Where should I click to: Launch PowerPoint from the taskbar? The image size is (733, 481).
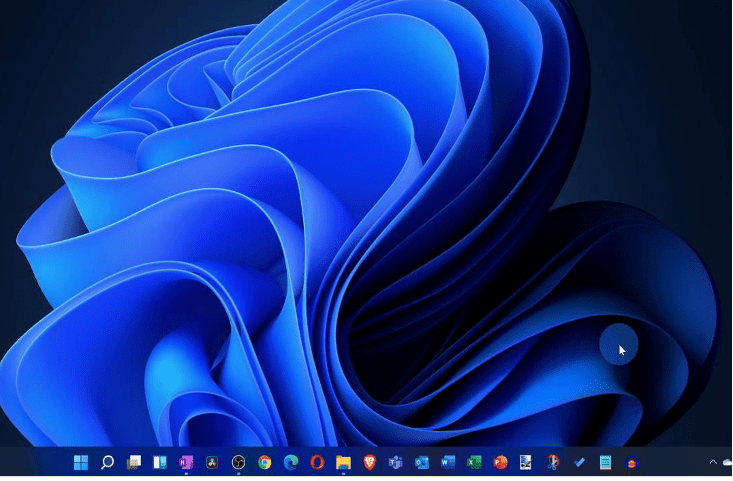pos(500,462)
